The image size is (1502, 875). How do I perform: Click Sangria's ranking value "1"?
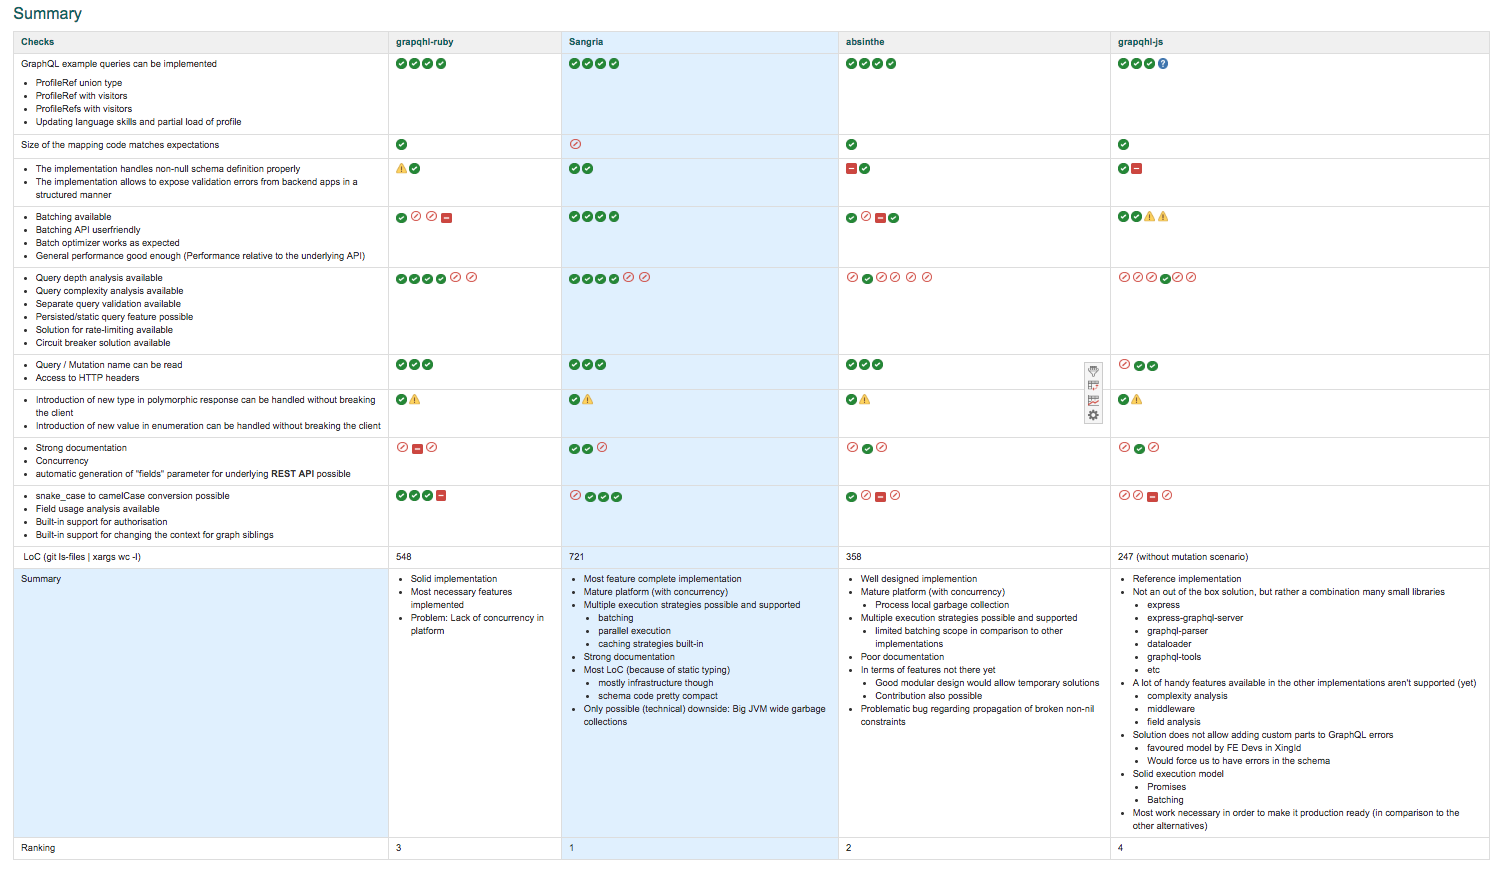pos(572,848)
